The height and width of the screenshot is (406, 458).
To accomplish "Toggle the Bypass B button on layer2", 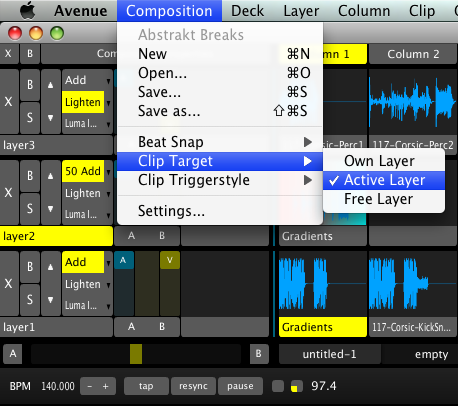I will (30, 176).
